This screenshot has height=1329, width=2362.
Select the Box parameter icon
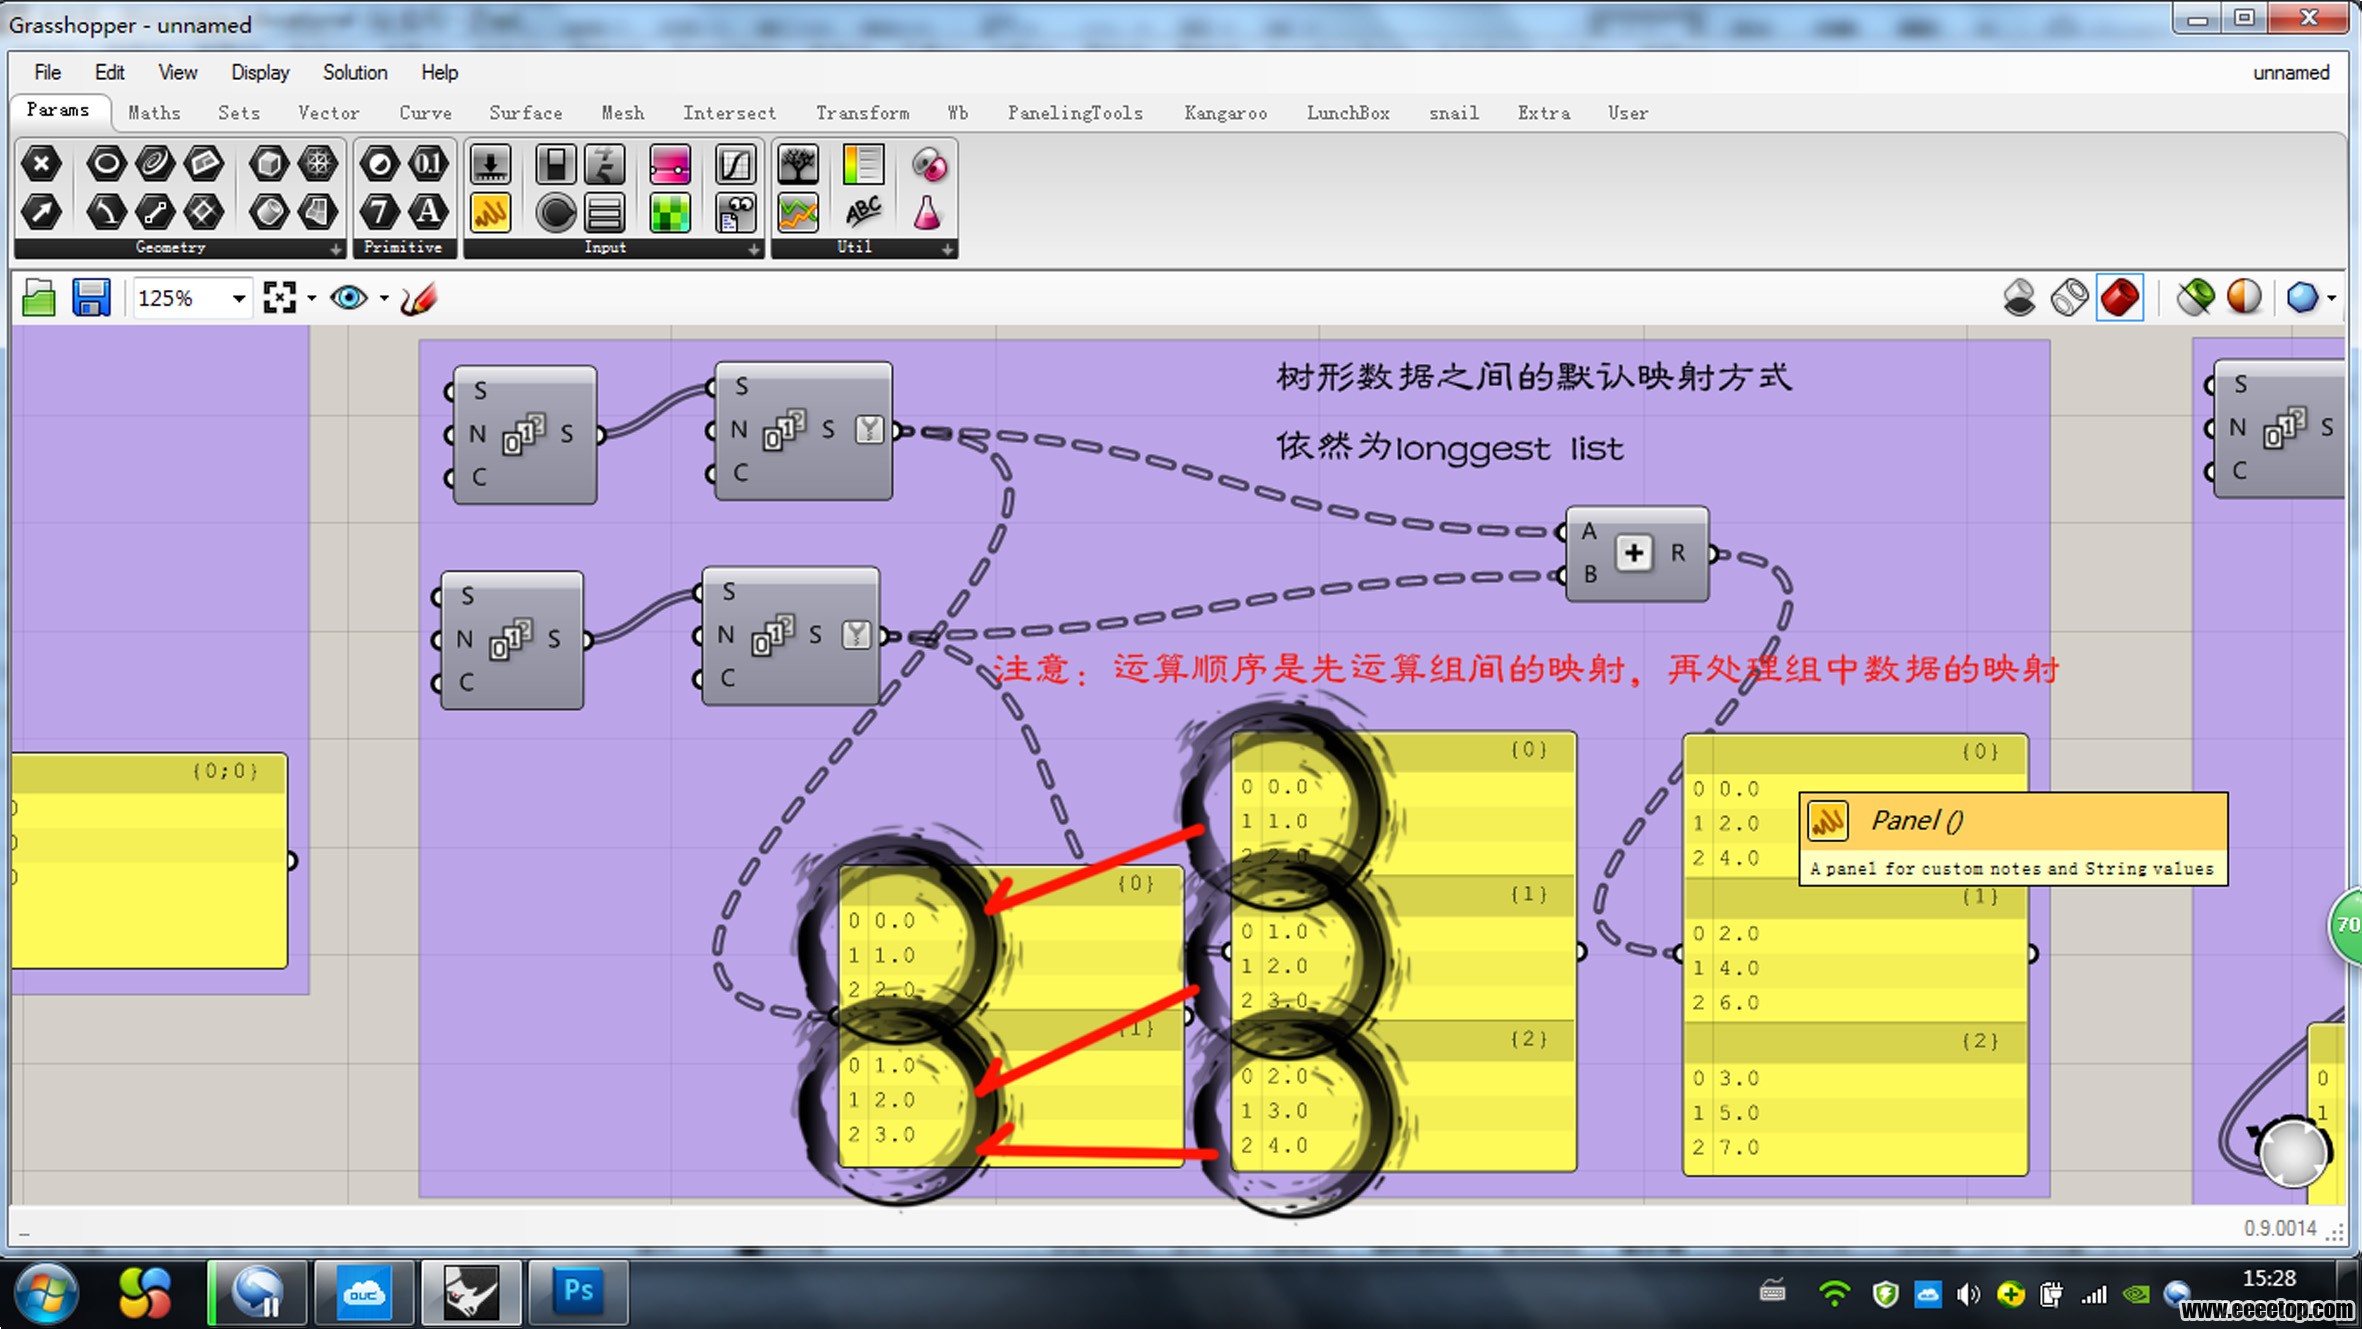[x=268, y=163]
